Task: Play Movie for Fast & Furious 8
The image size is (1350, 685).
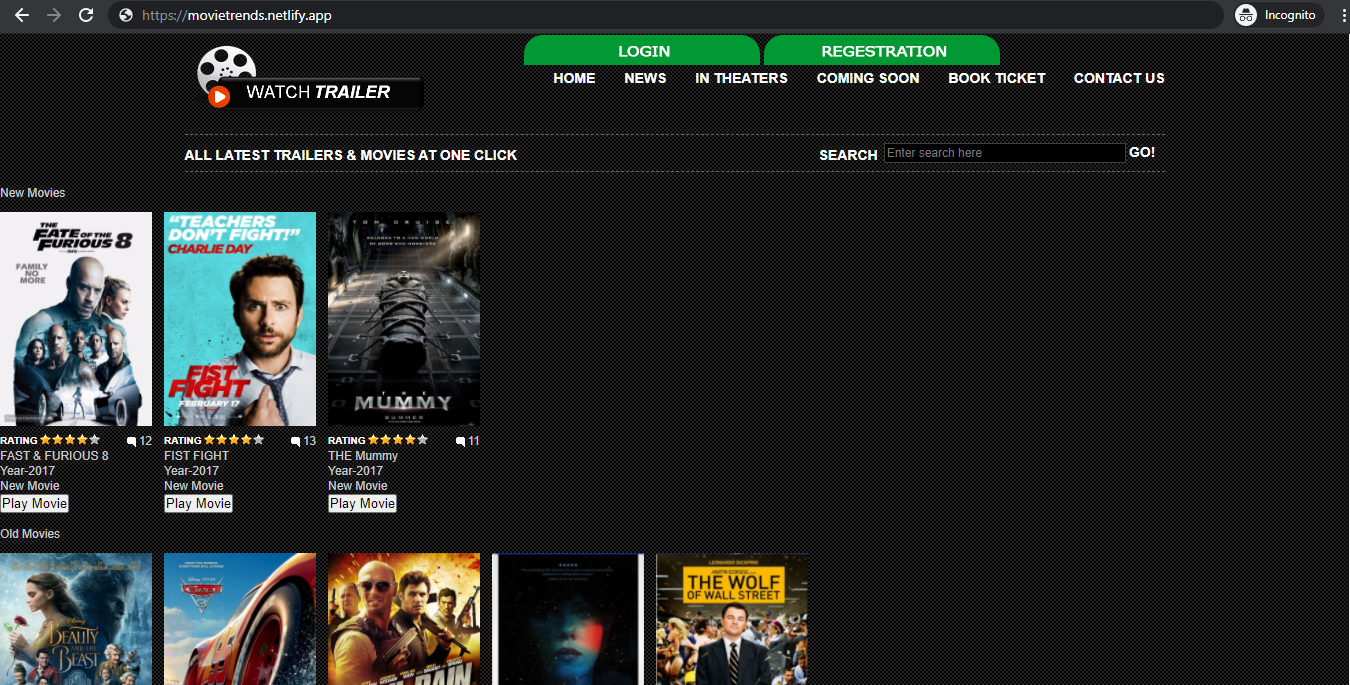Action: pos(35,503)
